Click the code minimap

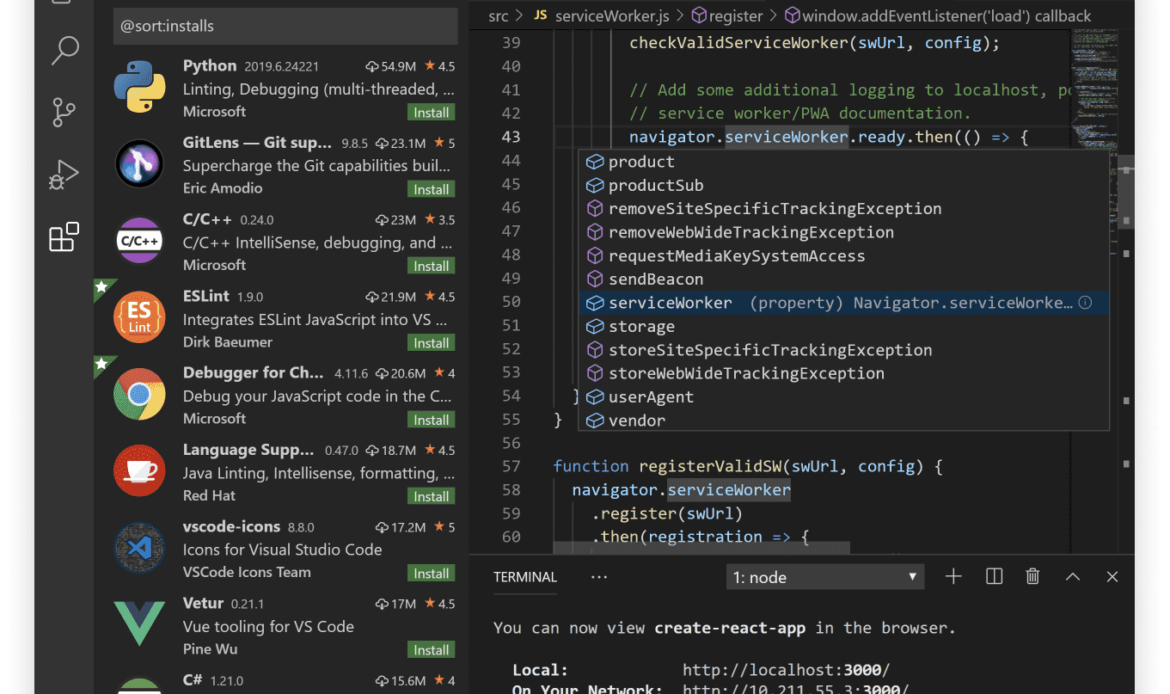(1094, 90)
